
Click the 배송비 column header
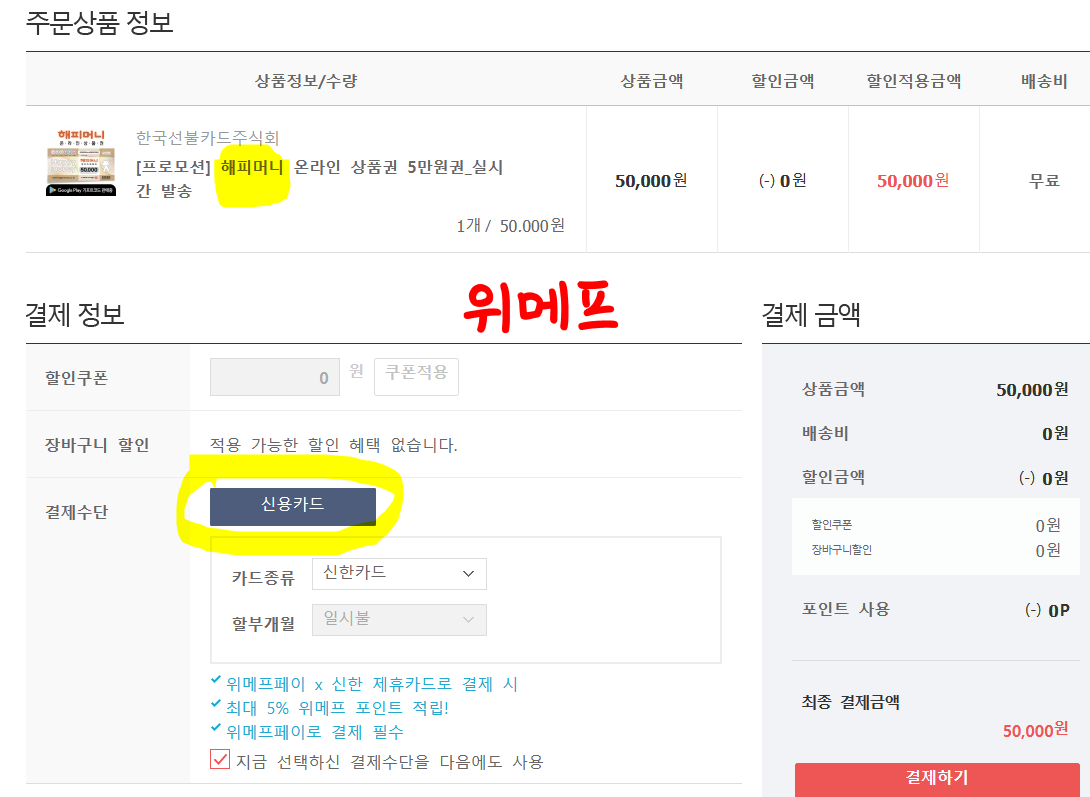[x=1044, y=81]
